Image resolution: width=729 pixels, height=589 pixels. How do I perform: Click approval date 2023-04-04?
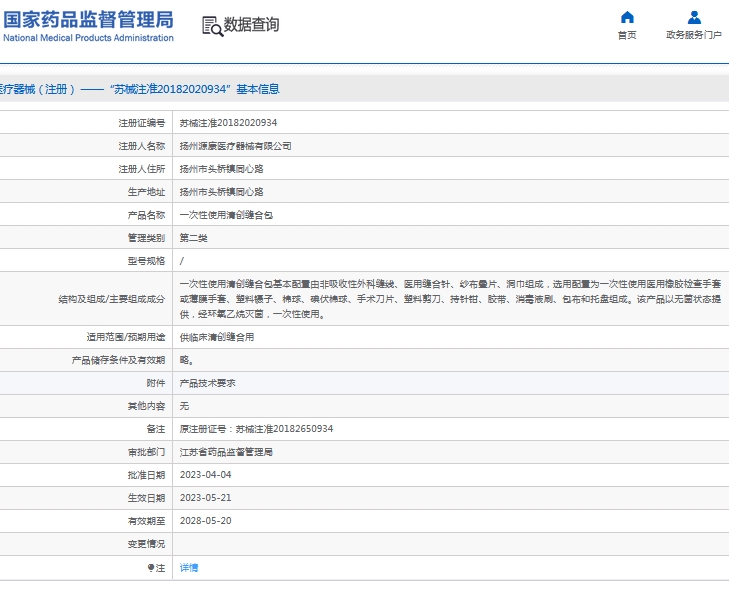click(x=205, y=475)
